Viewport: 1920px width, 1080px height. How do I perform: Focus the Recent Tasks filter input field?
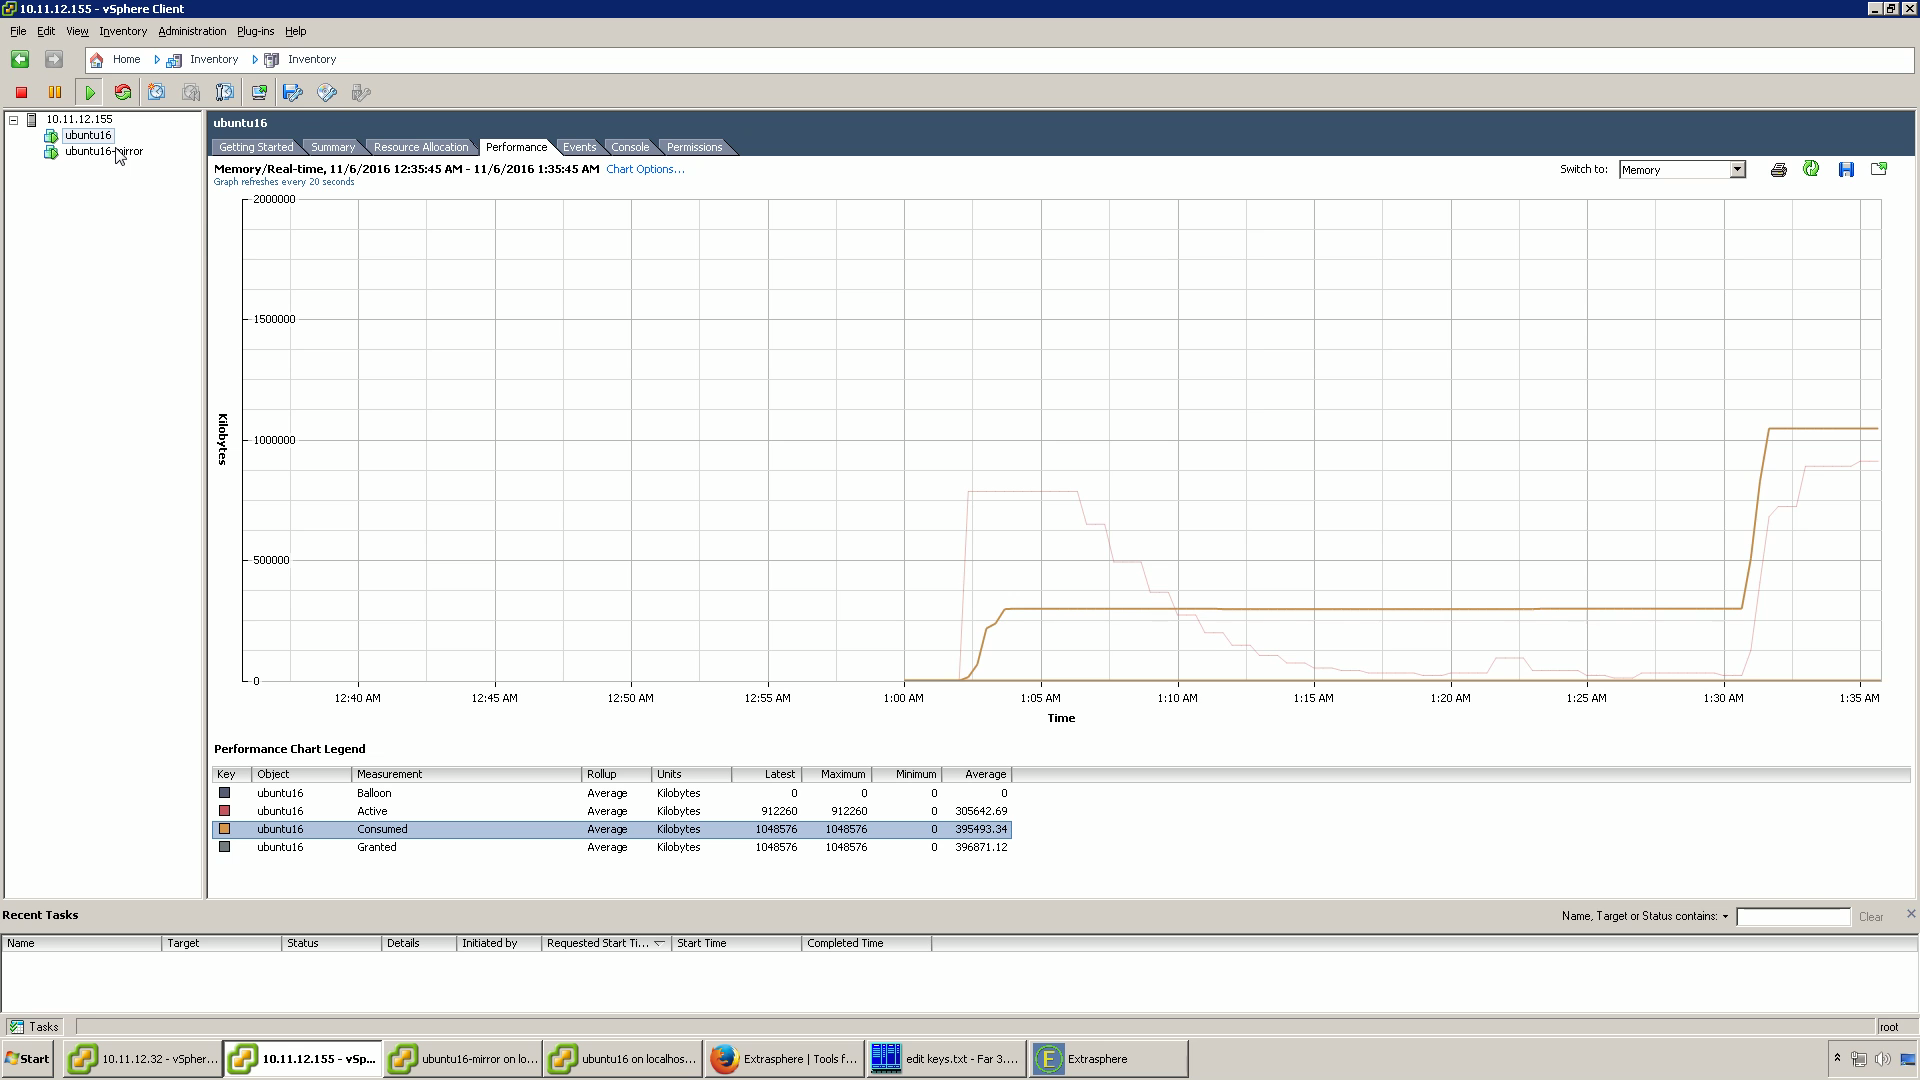tap(1793, 917)
